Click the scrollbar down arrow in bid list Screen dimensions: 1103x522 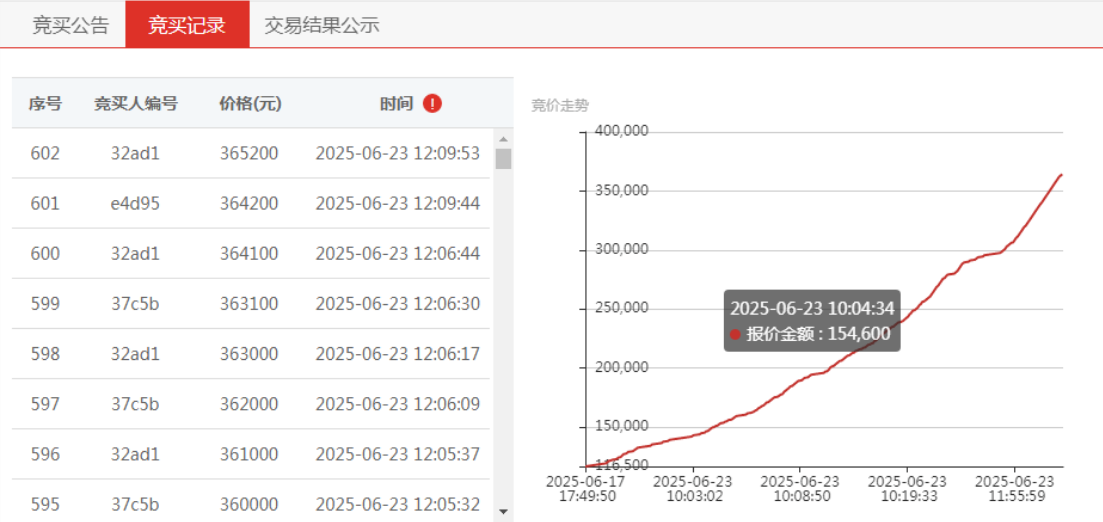click(x=503, y=511)
